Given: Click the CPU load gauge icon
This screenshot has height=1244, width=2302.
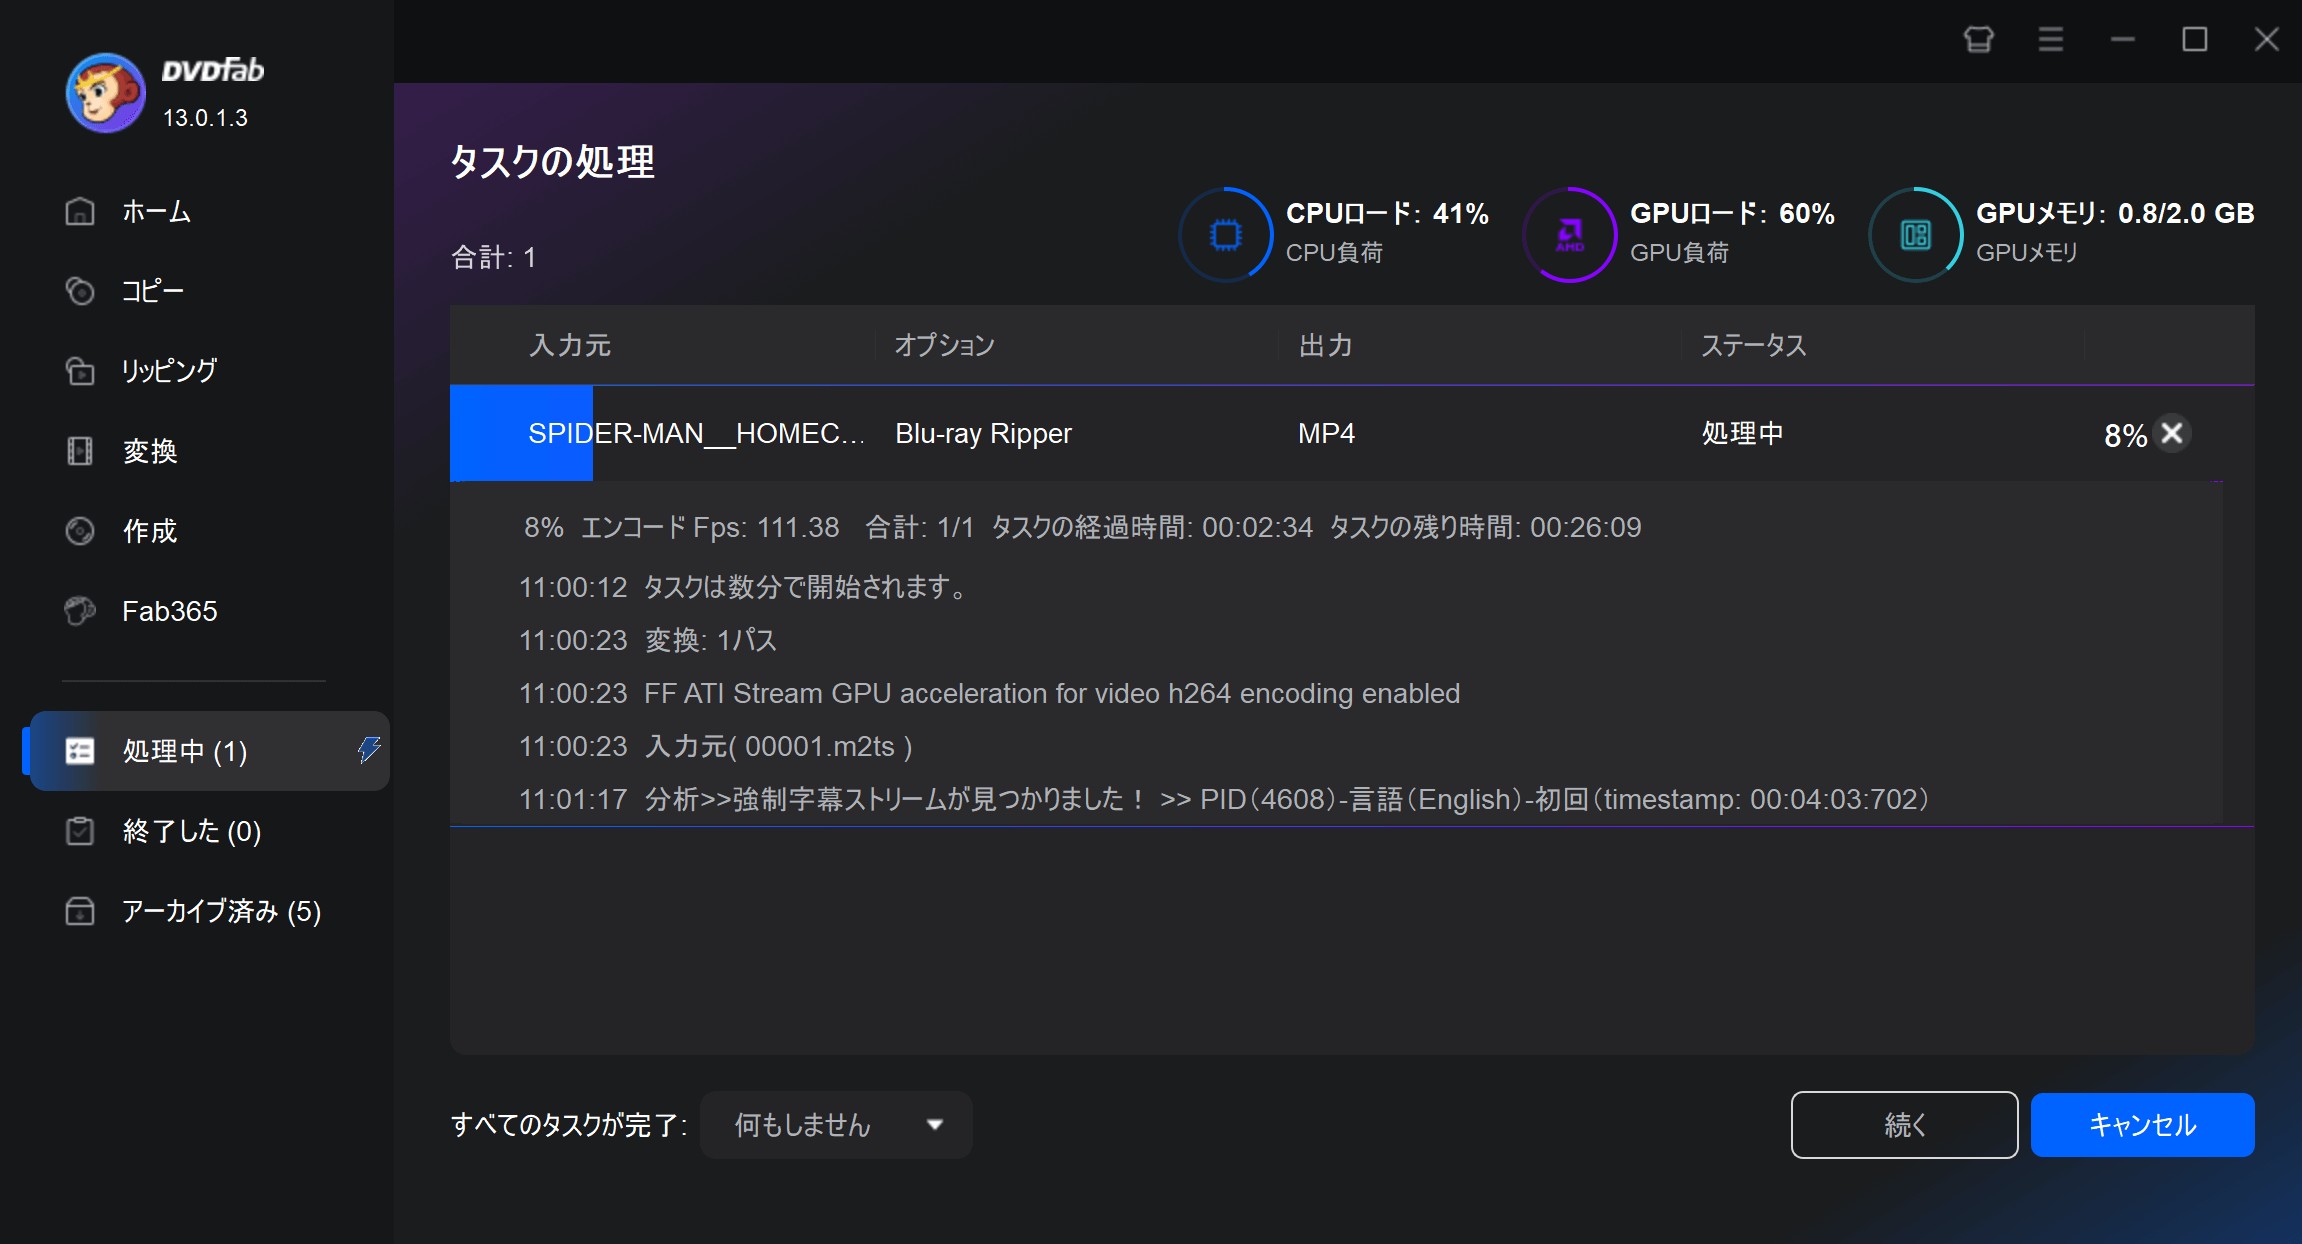Looking at the screenshot, I should (x=1225, y=235).
